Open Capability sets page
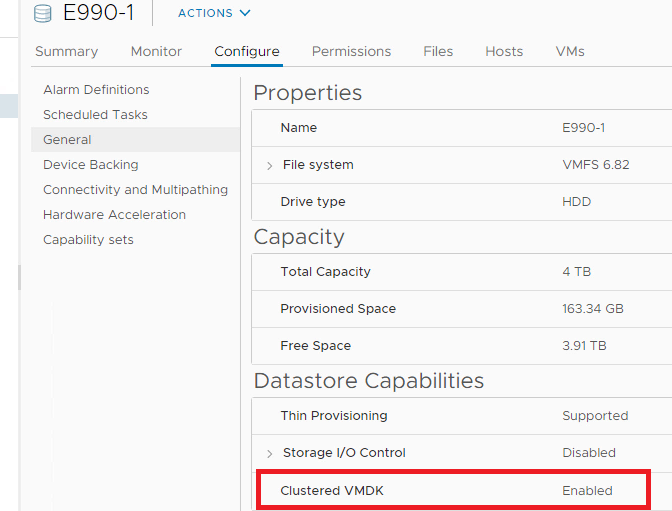Screen dimensions: 672x511 click(88, 240)
